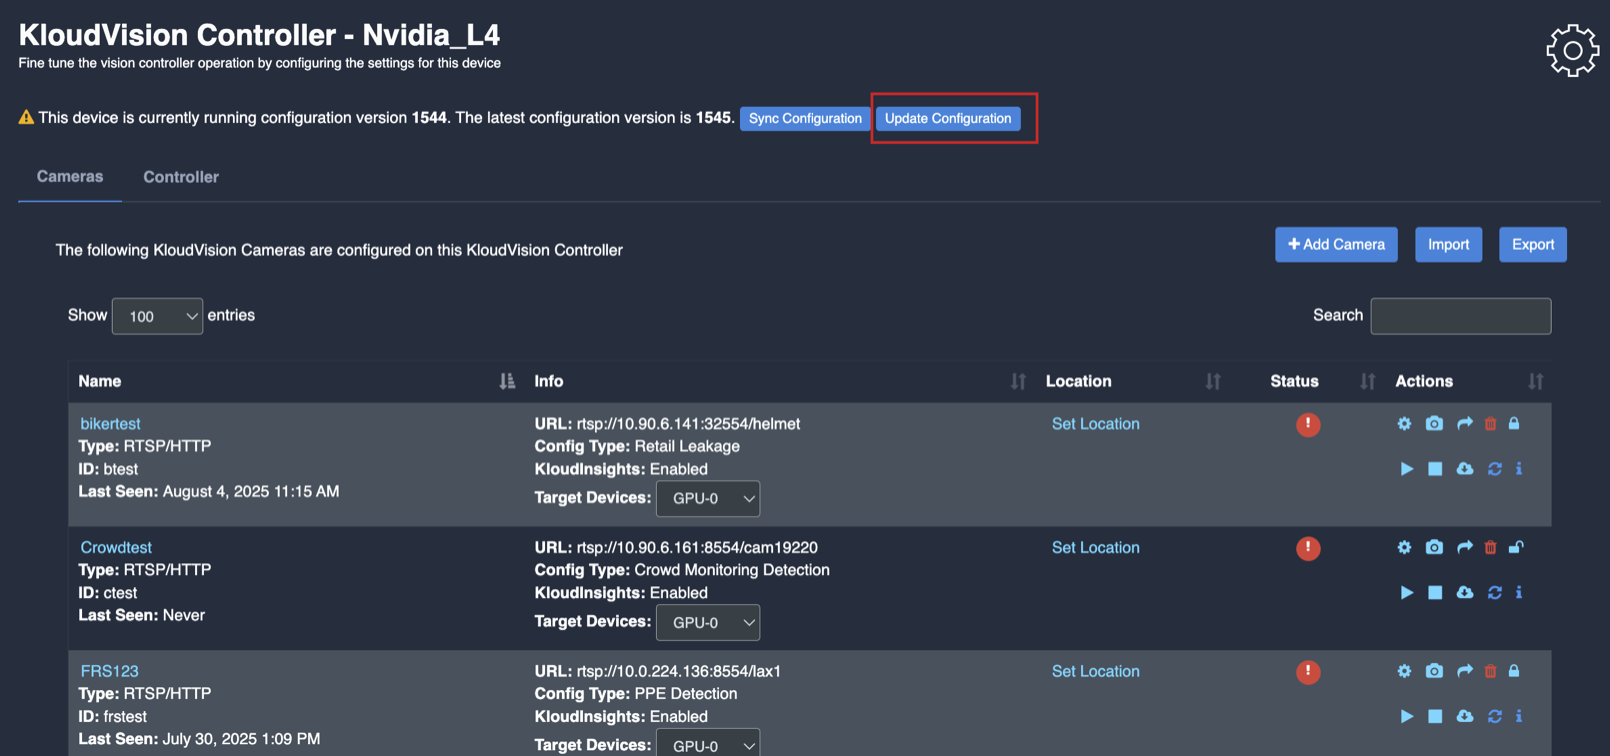Click the red status alert for bikertest
1610x756 pixels.
click(1308, 425)
